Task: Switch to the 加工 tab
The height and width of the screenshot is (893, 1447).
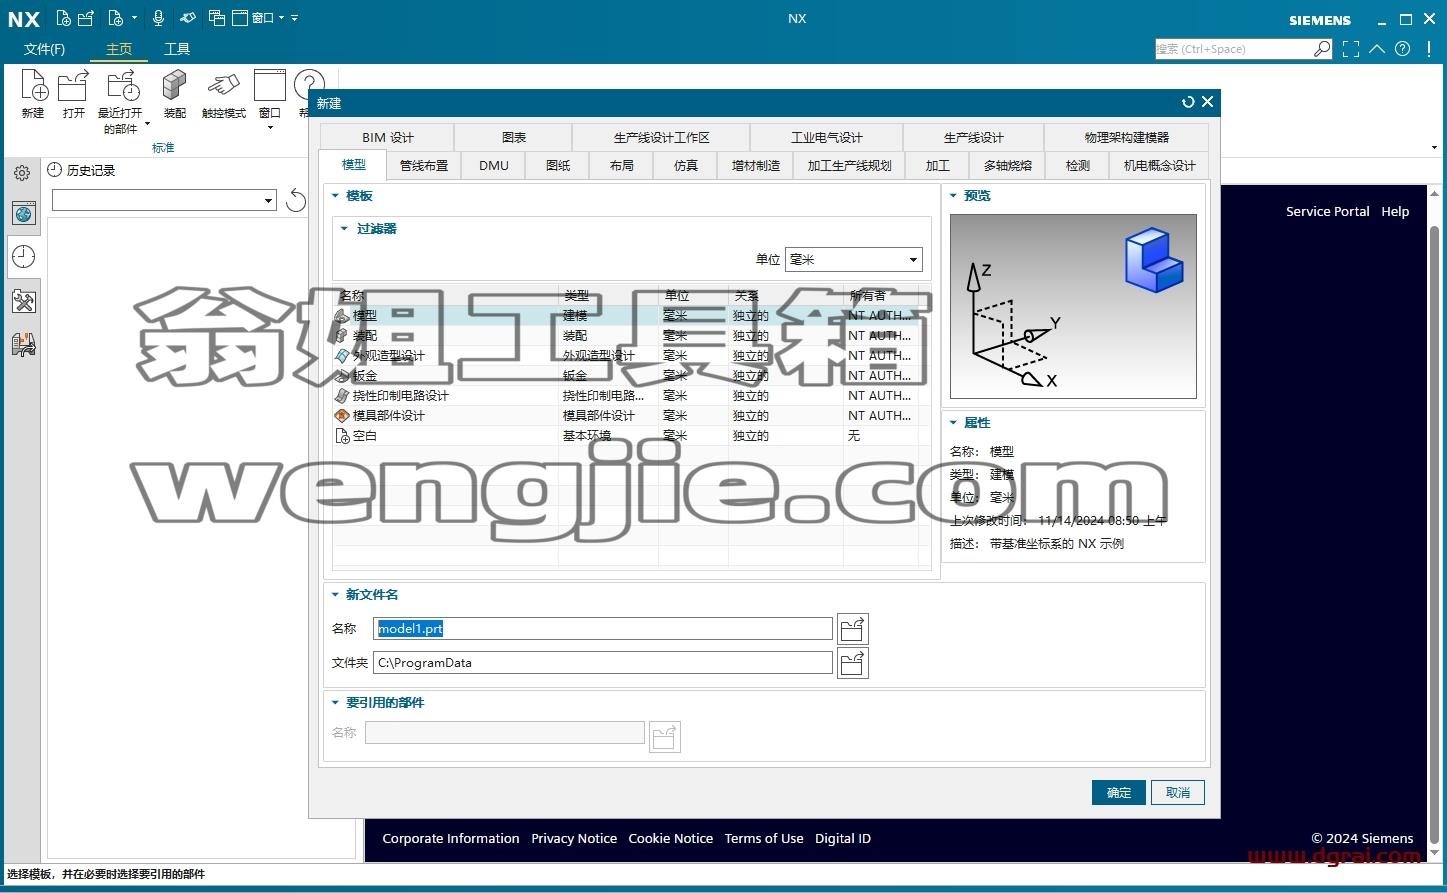Action: [938, 165]
